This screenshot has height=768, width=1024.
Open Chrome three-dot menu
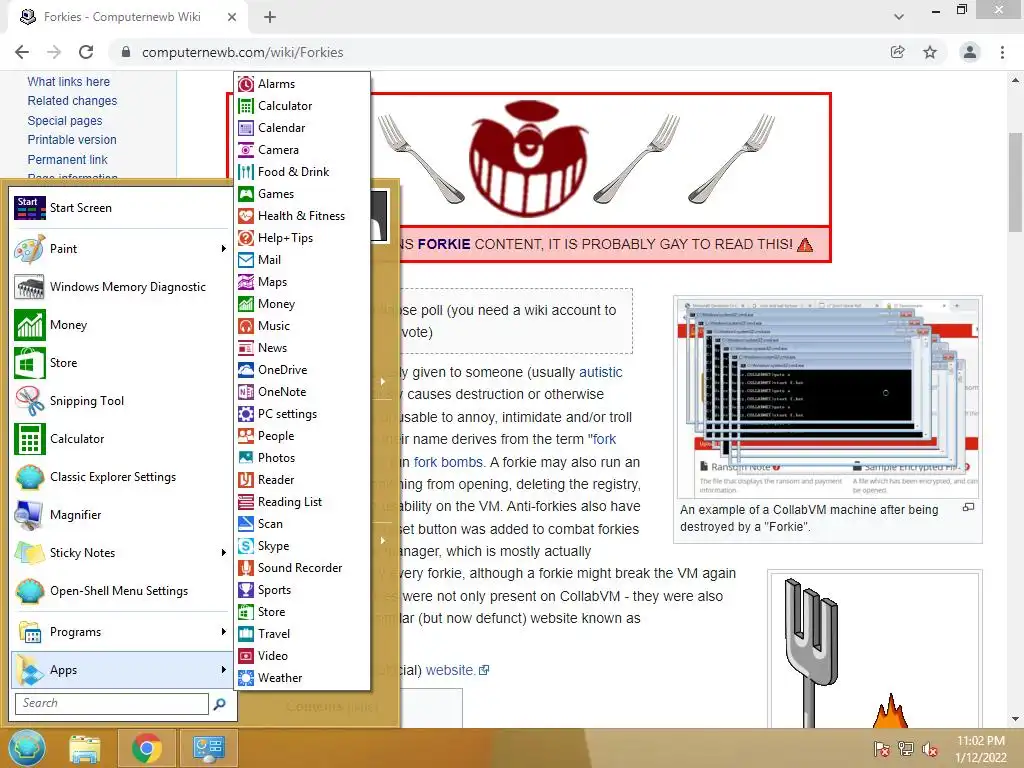(x=1002, y=52)
